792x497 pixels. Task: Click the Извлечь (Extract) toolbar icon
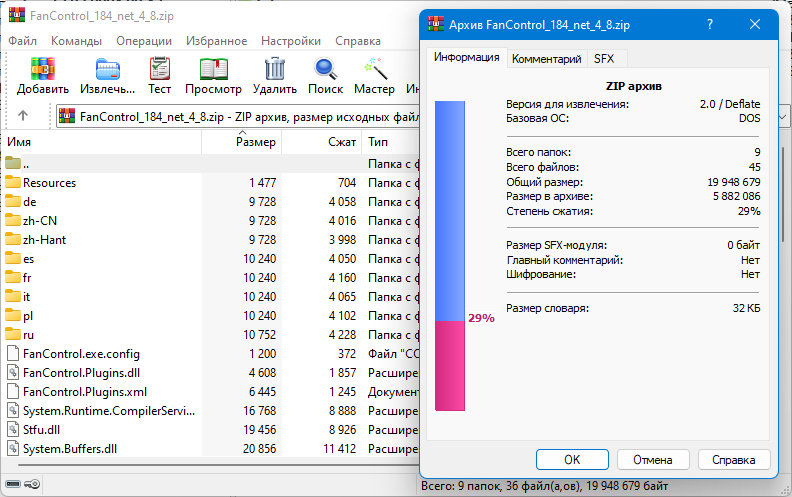point(108,69)
